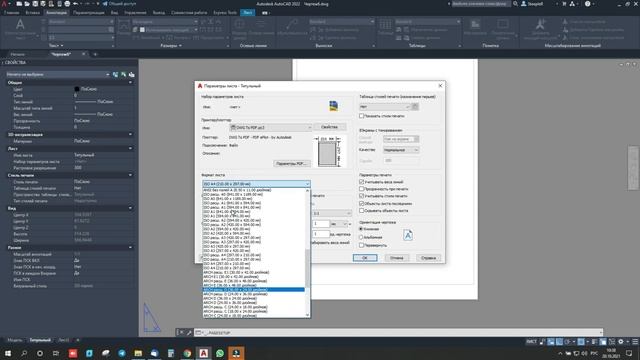640x360 pixels.
Task: Enable the Скрывать объекты листа checkbox
Action: click(361, 211)
